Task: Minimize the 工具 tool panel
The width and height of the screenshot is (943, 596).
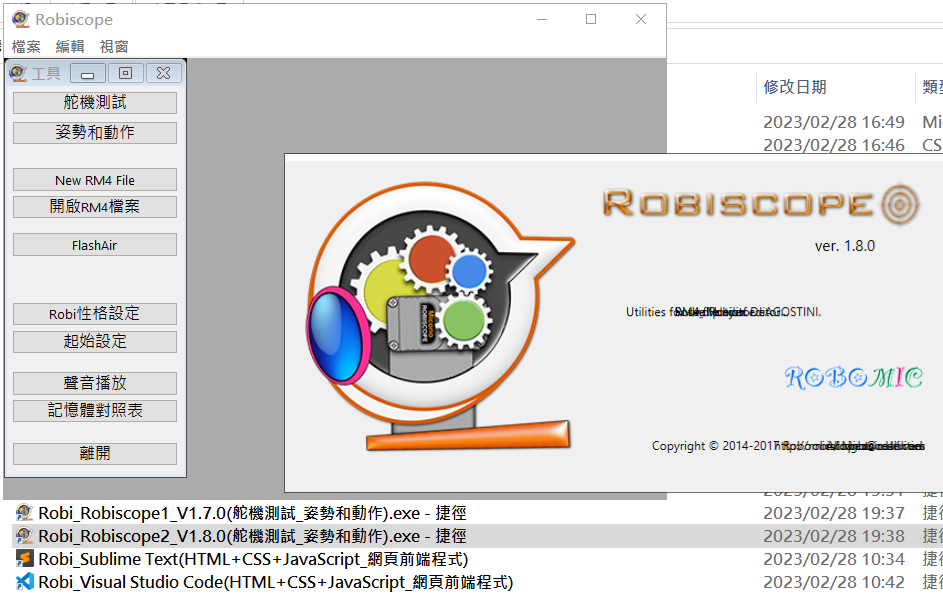Action: coord(88,73)
